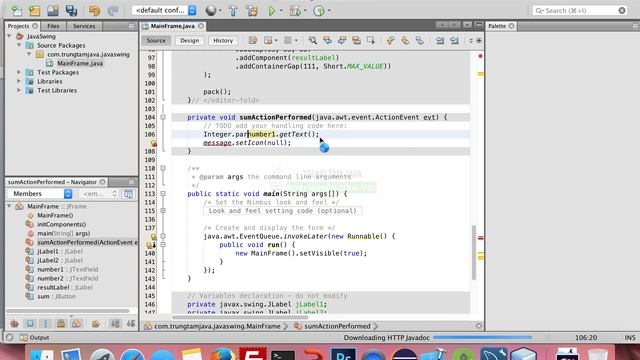Toggle Fully Qualified Names in Navigator

click(x=96, y=324)
